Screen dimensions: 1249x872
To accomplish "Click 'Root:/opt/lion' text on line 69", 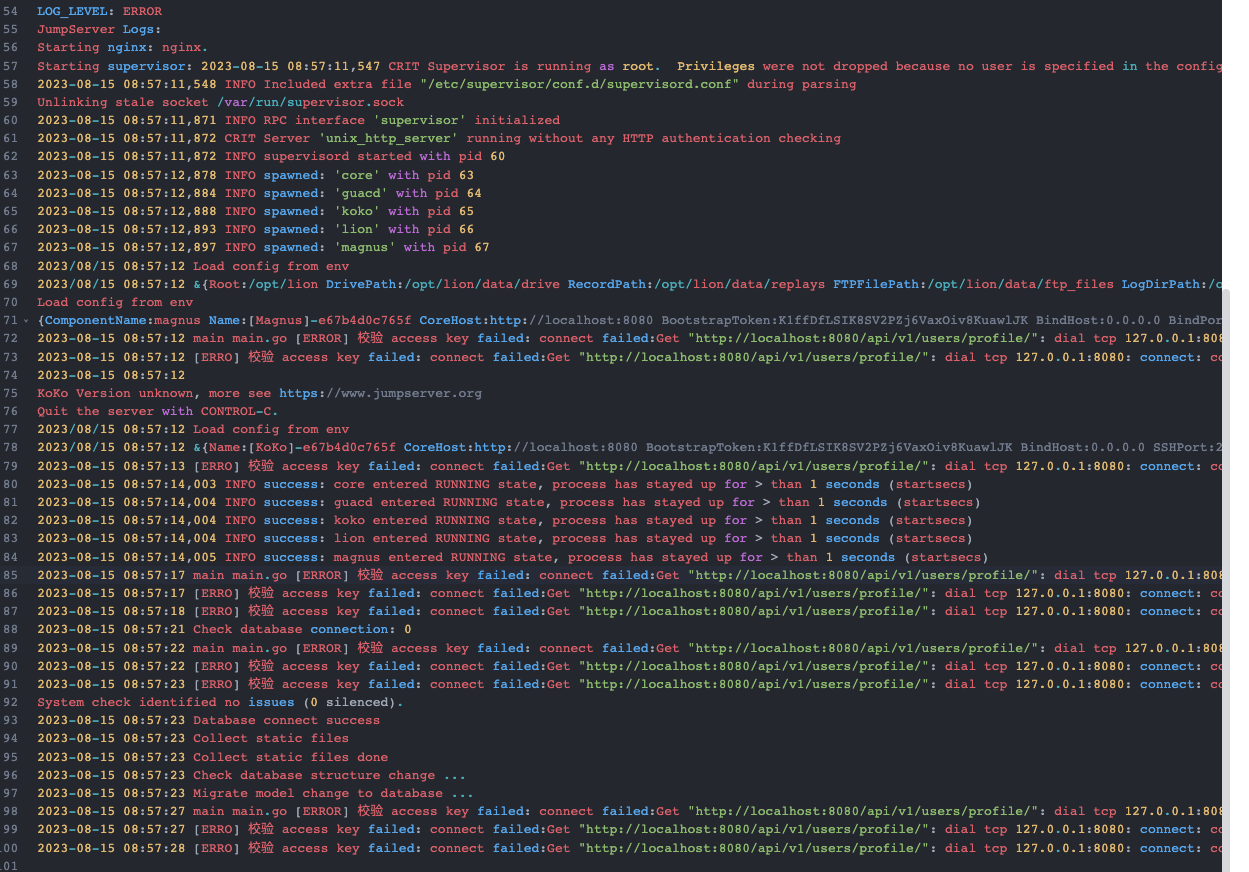I will click(x=263, y=284).
